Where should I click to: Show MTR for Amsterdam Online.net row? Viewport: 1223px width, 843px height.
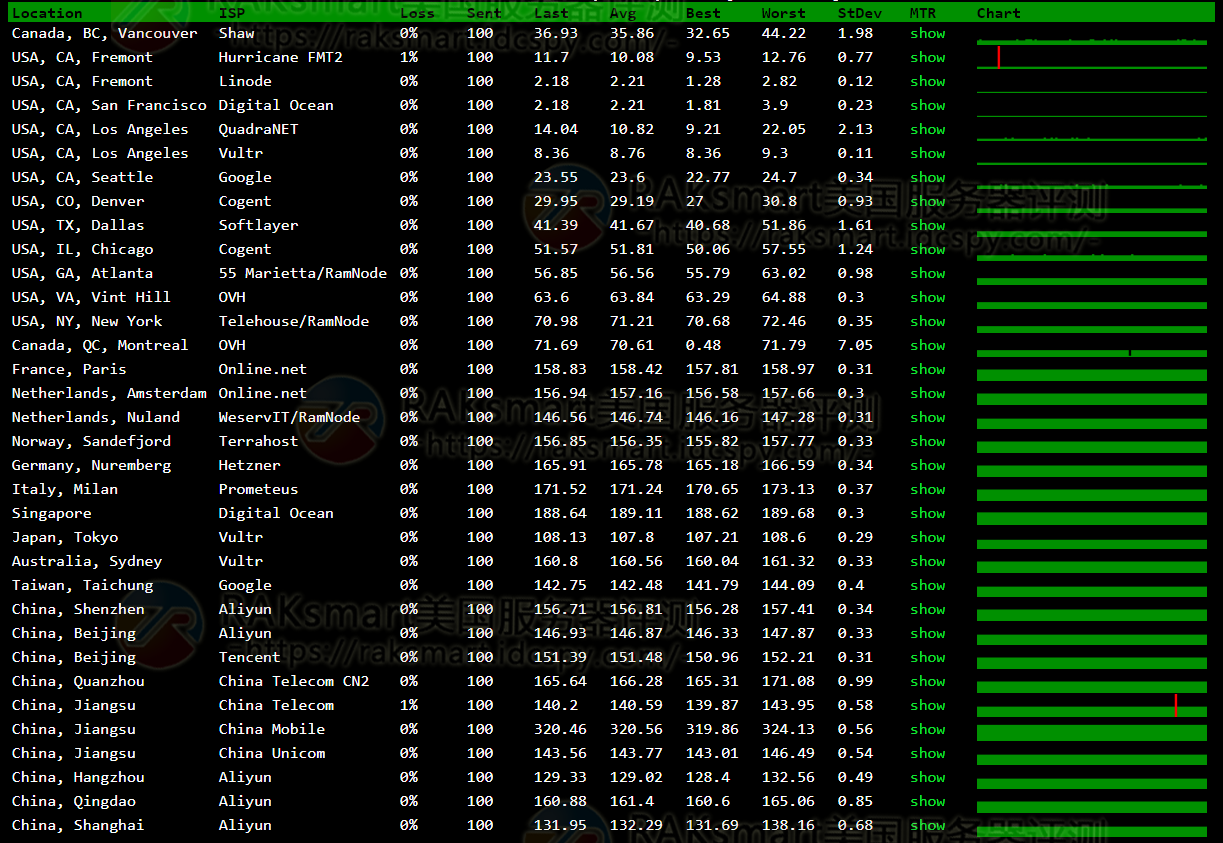(927, 393)
